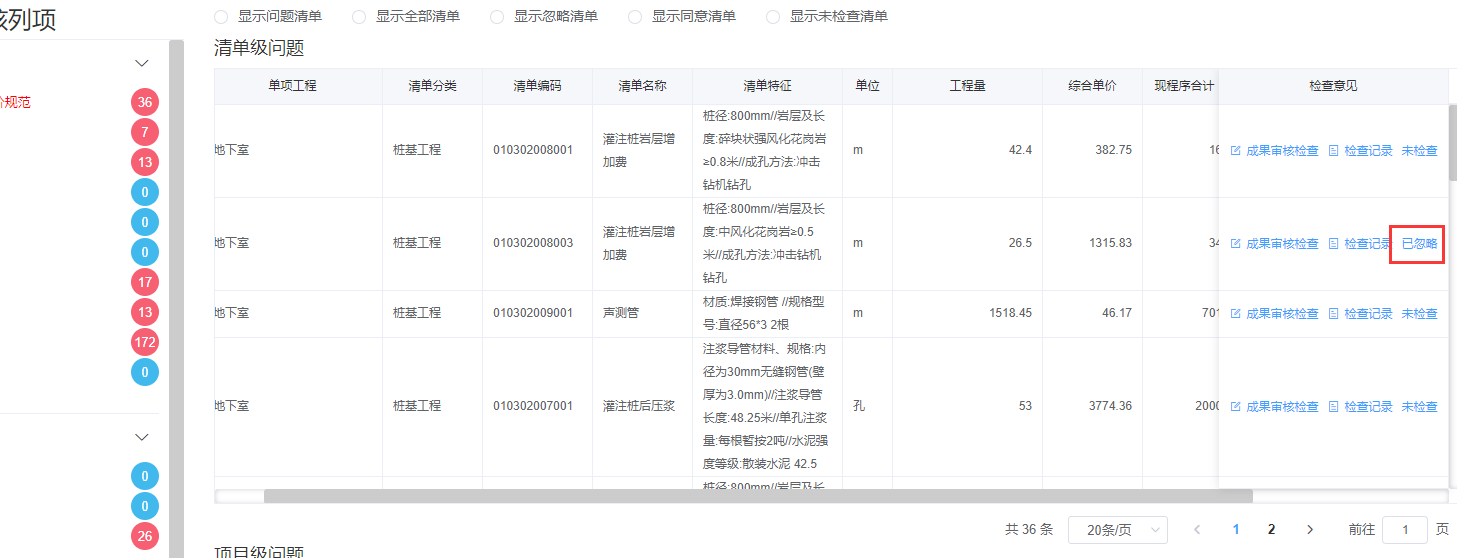The image size is (1457, 558).
Task: Go to page 2
Action: 1272,530
